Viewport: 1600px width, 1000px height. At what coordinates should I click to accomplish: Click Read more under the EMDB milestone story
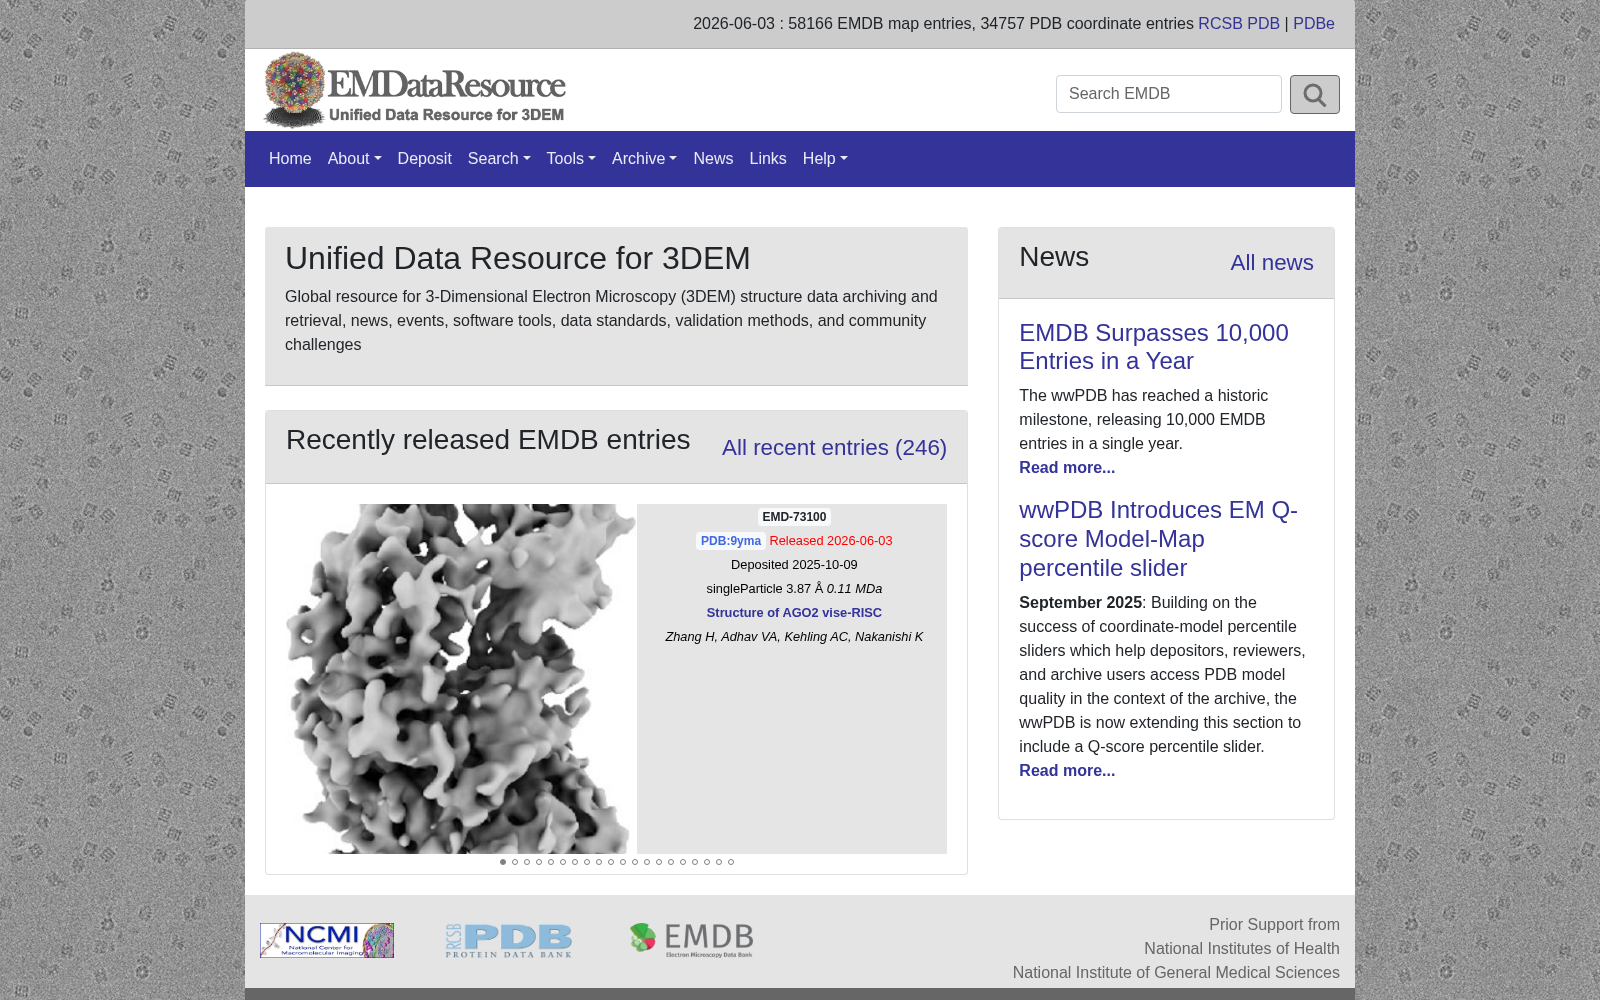point(1067,468)
